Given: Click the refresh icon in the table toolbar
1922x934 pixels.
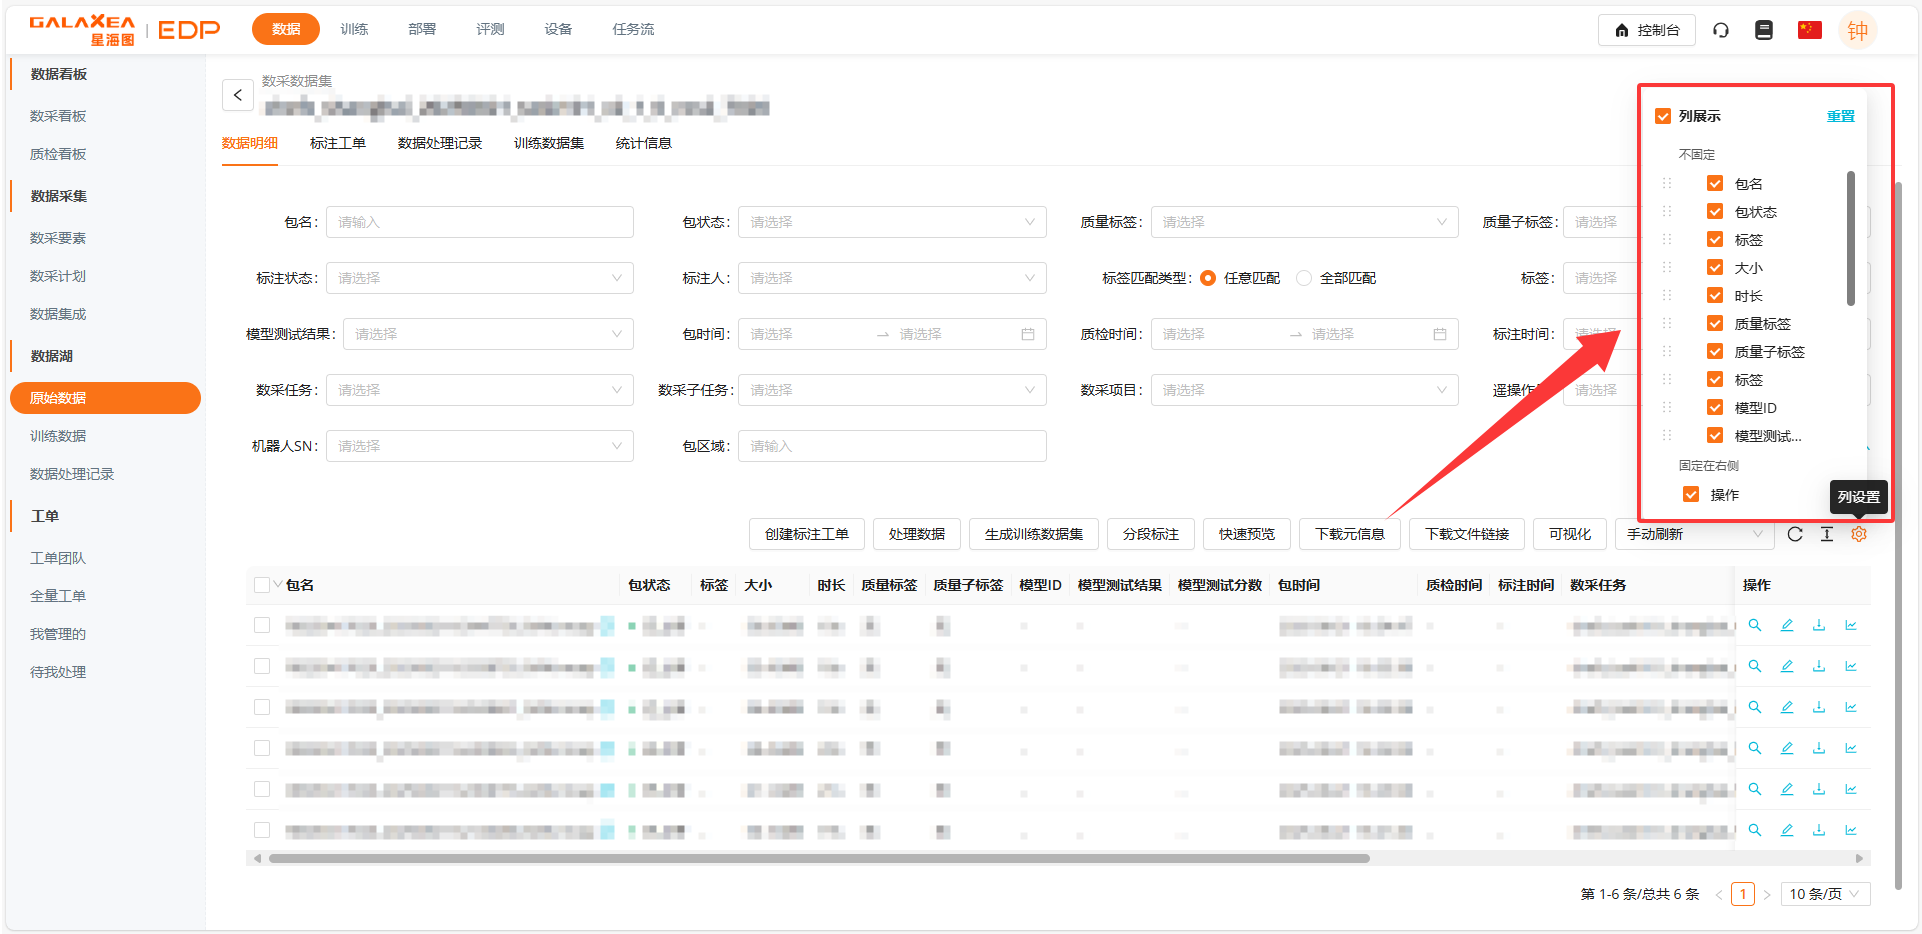Looking at the screenshot, I should pyautogui.click(x=1795, y=534).
